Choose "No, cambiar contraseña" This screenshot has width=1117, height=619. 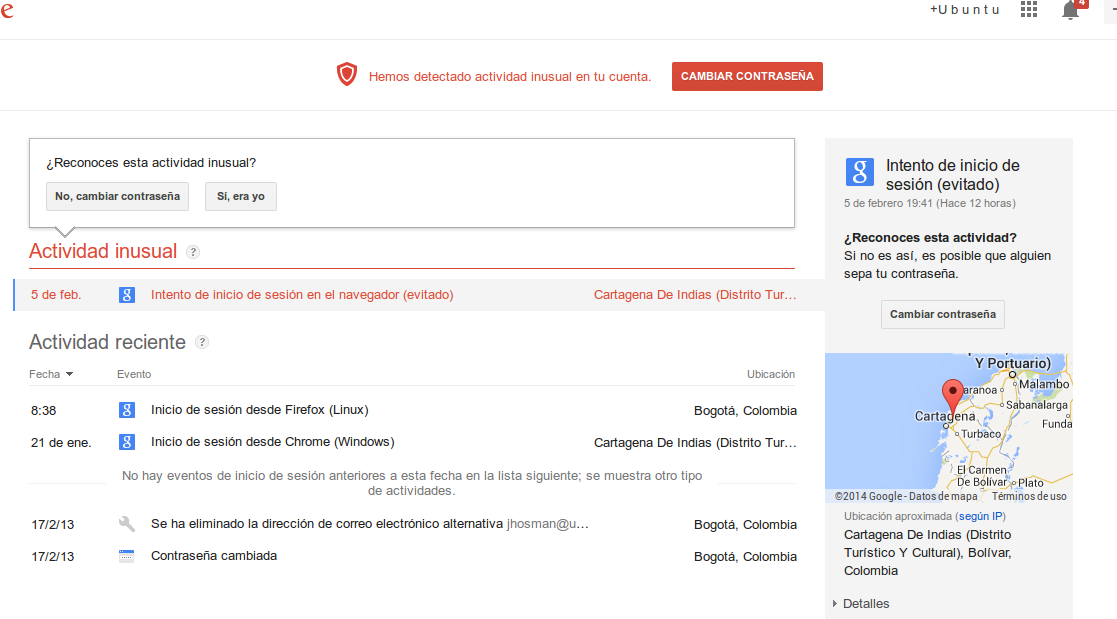click(x=117, y=197)
